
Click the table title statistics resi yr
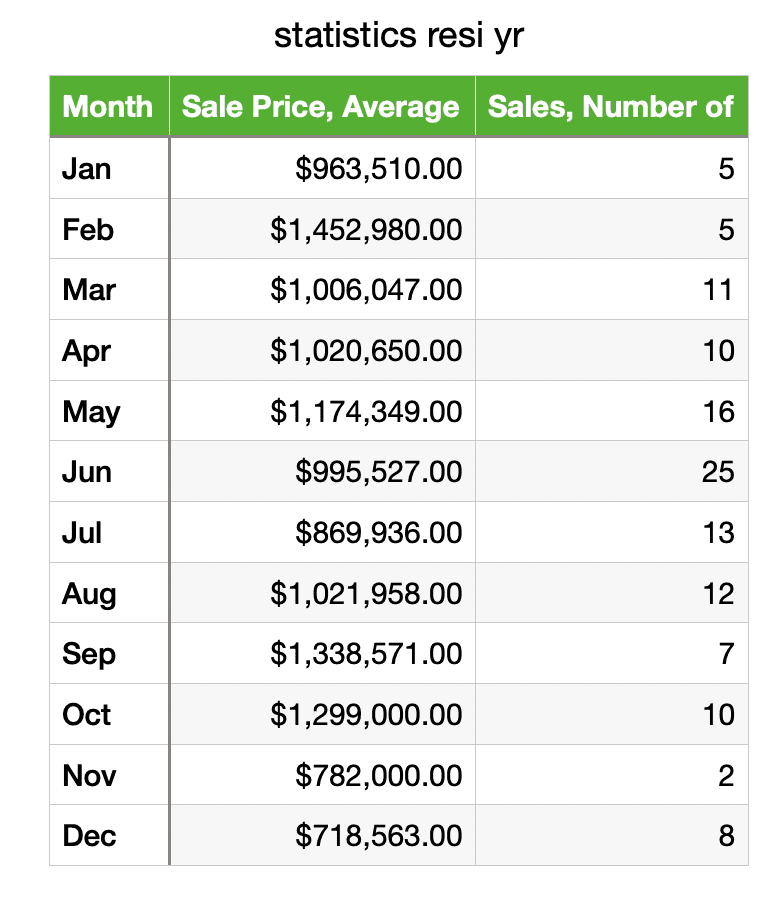click(x=398, y=36)
